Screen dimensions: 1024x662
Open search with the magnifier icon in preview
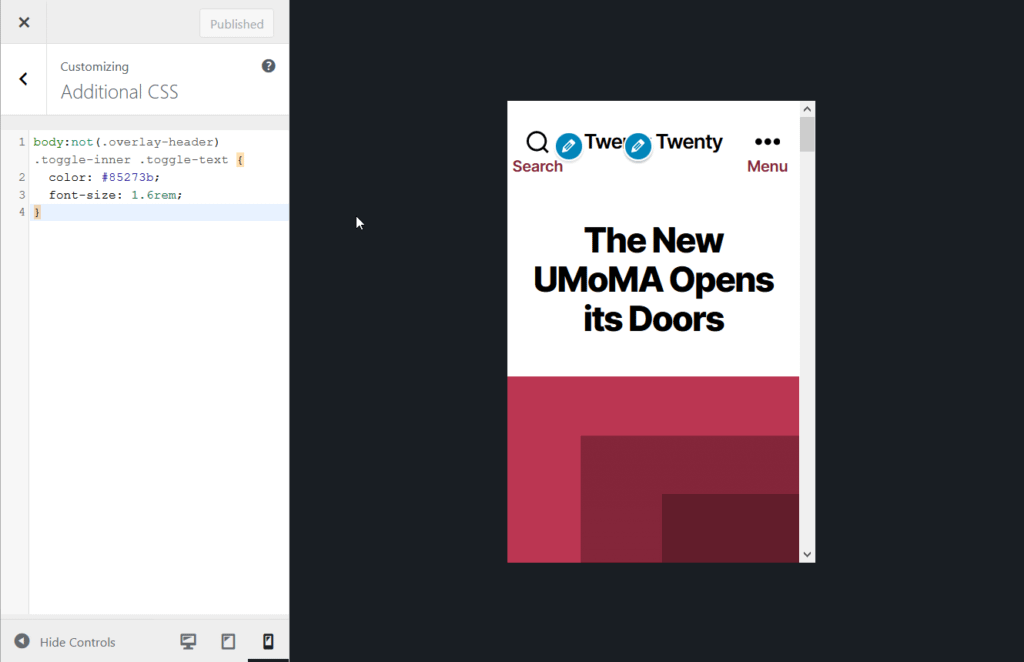538,142
